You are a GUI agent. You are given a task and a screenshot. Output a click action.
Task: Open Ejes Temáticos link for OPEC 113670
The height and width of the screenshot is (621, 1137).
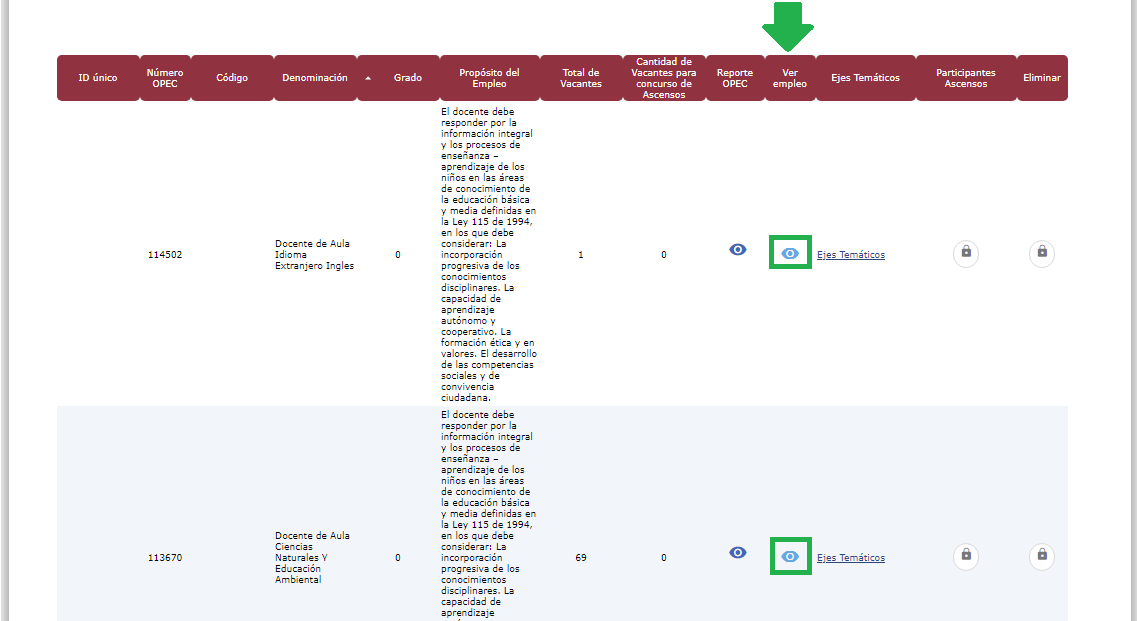850,558
